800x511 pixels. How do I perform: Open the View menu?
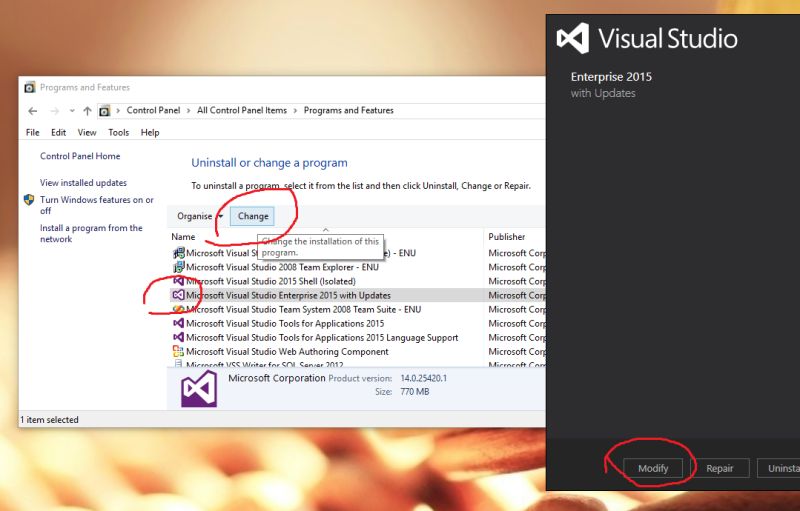(x=87, y=132)
